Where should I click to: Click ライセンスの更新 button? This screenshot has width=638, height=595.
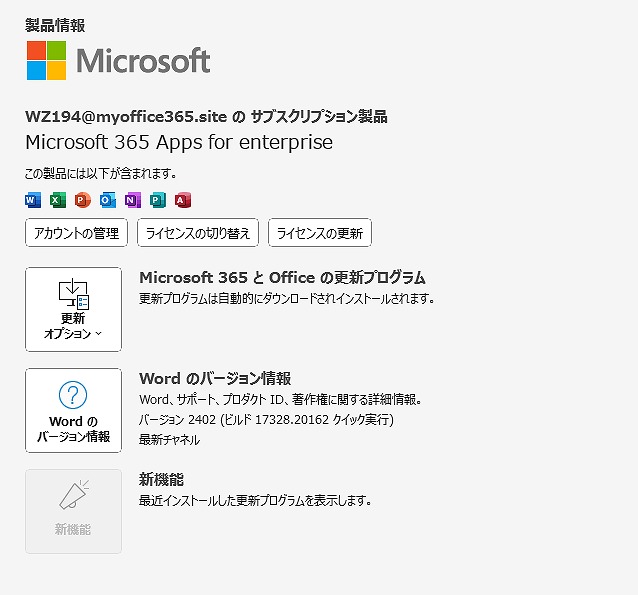pos(320,233)
